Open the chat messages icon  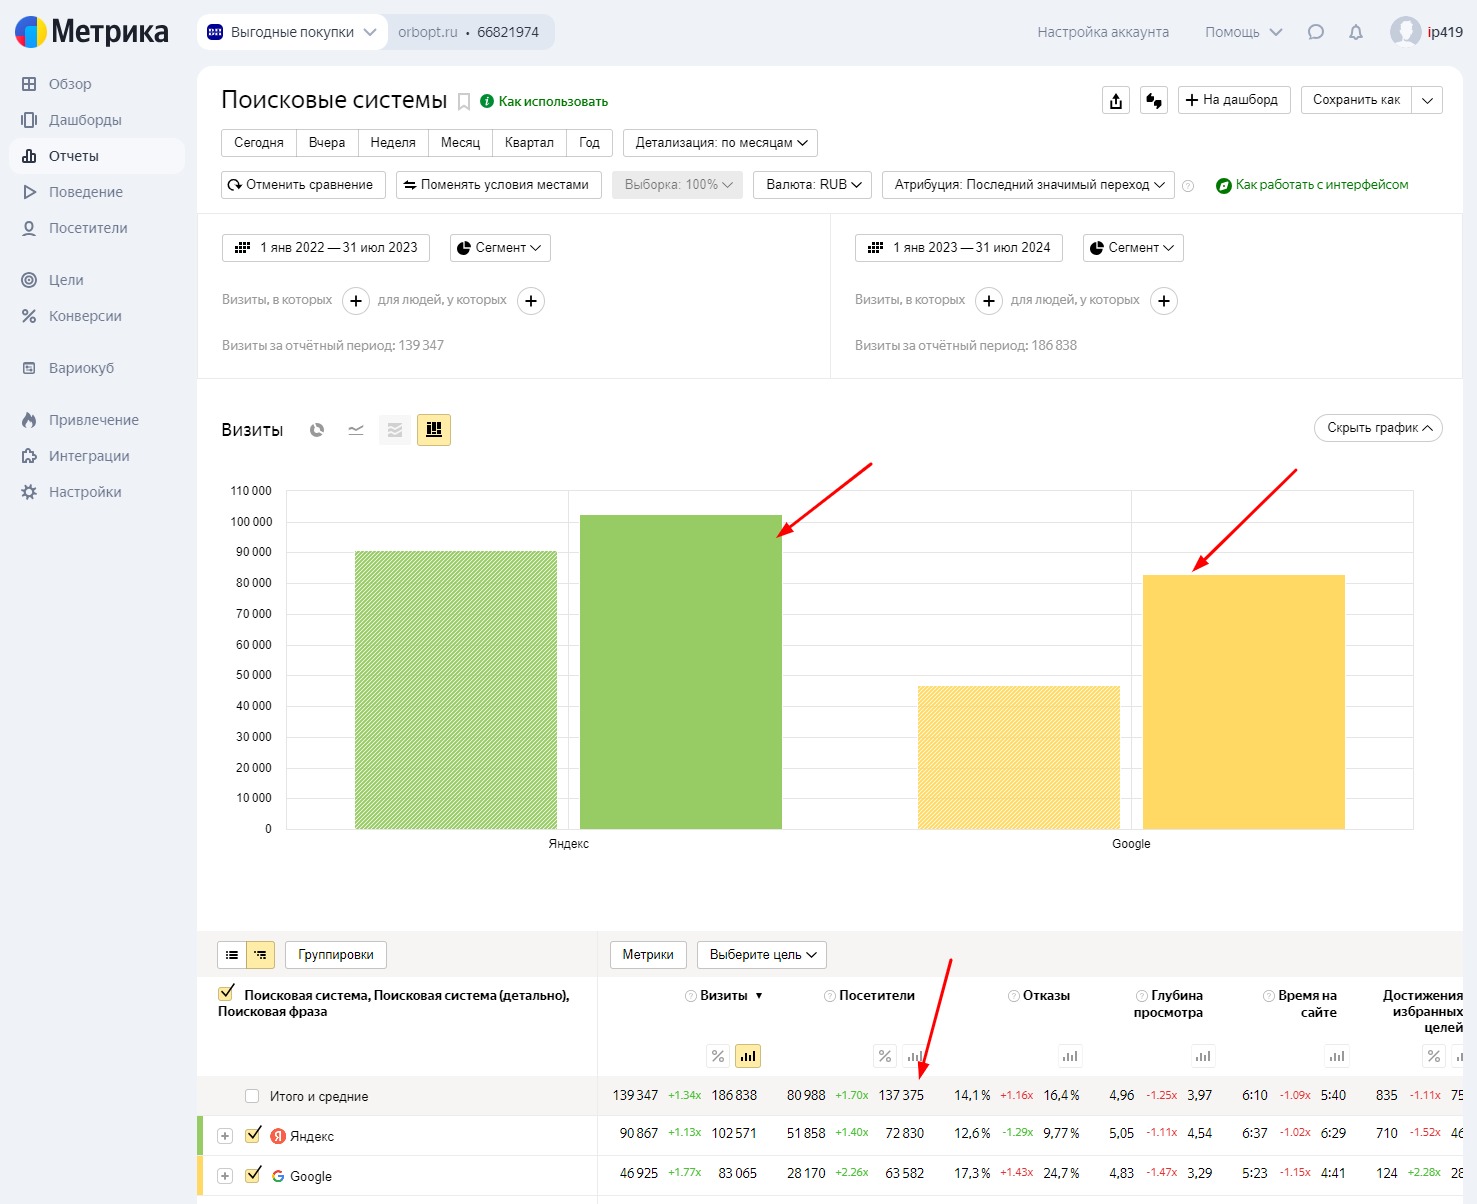pyautogui.click(x=1316, y=32)
